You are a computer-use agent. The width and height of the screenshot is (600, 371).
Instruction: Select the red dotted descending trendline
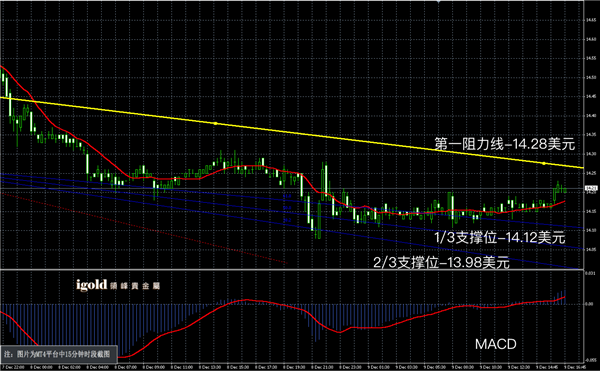144,229
